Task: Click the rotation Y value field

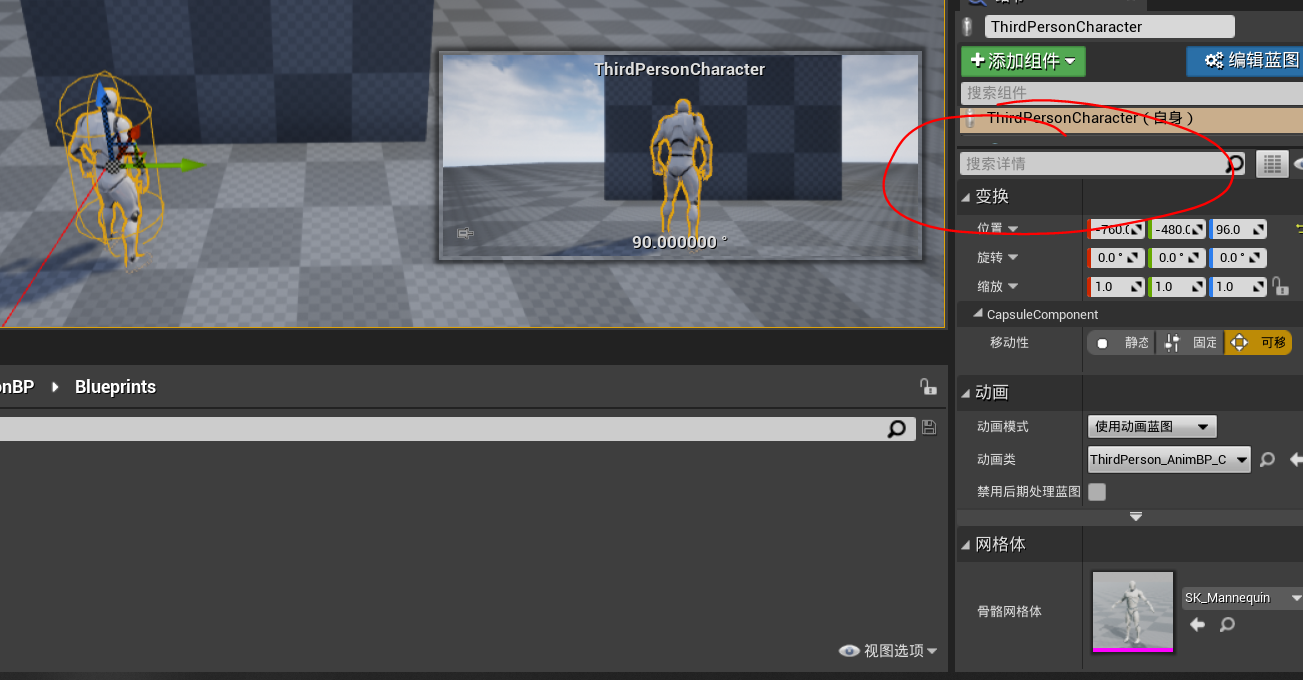Action: (x=1177, y=258)
